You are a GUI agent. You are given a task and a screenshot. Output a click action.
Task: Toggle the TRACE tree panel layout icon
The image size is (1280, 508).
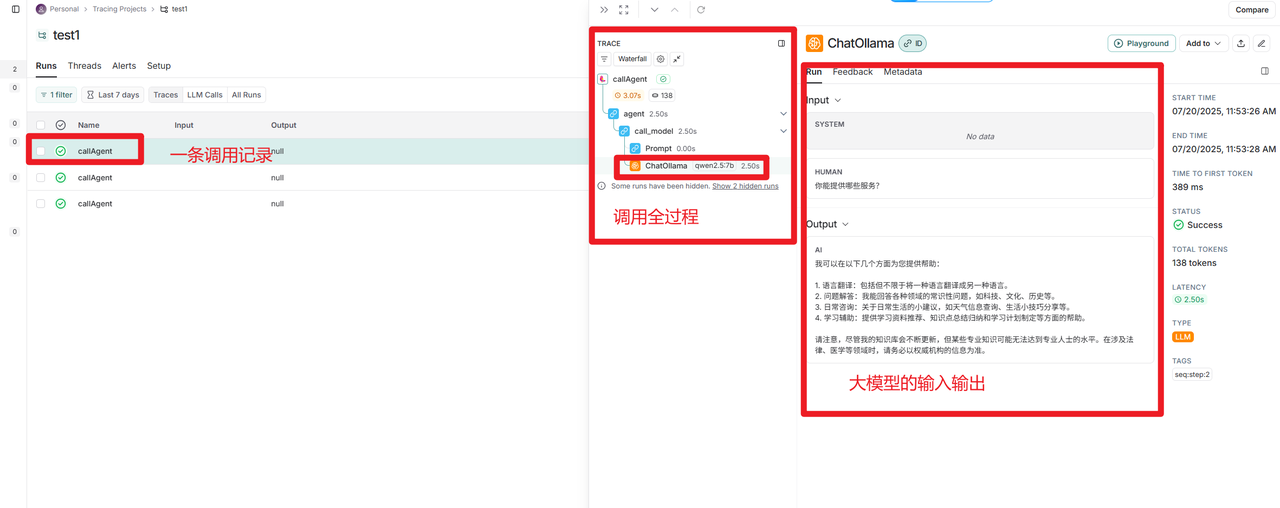click(781, 43)
